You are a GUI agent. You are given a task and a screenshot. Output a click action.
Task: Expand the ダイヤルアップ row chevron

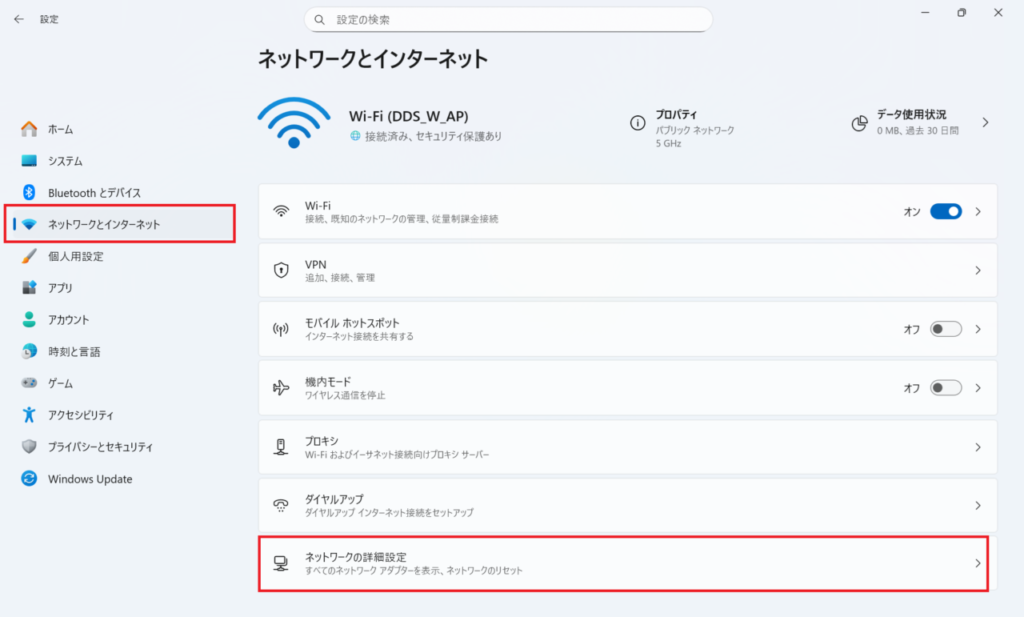click(978, 505)
